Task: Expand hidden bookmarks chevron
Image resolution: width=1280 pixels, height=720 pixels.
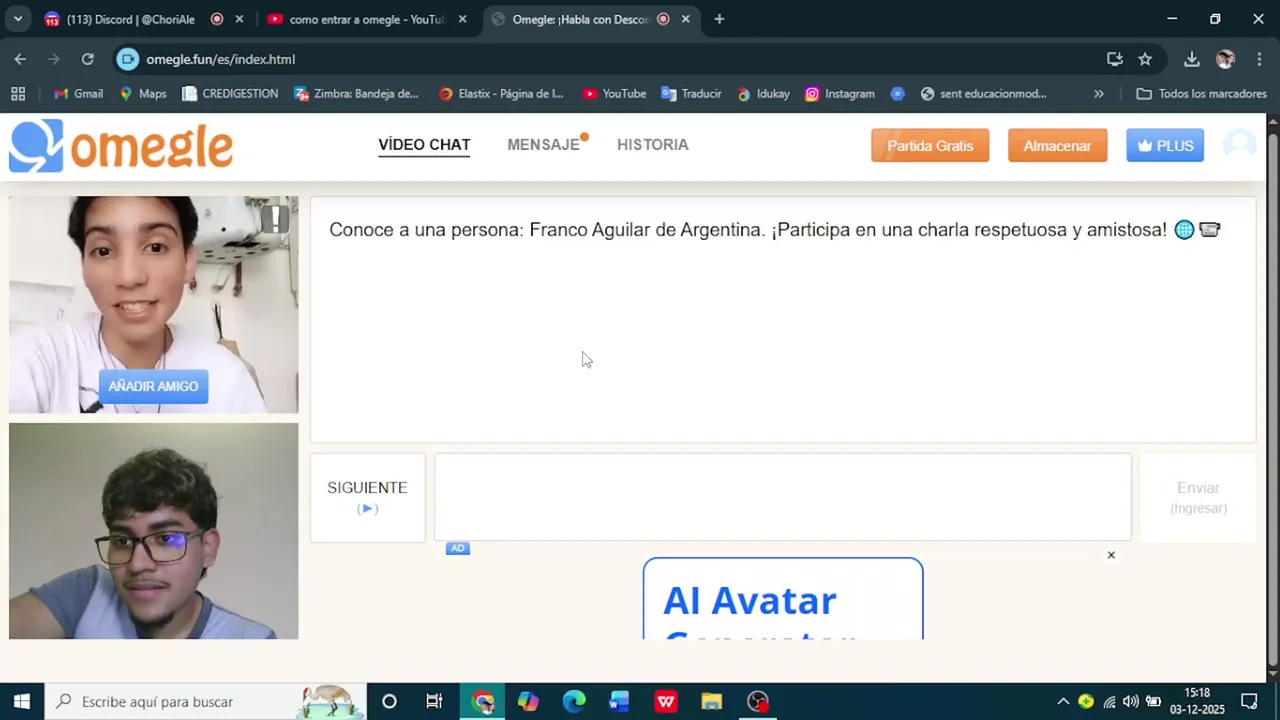Action: click(1099, 93)
